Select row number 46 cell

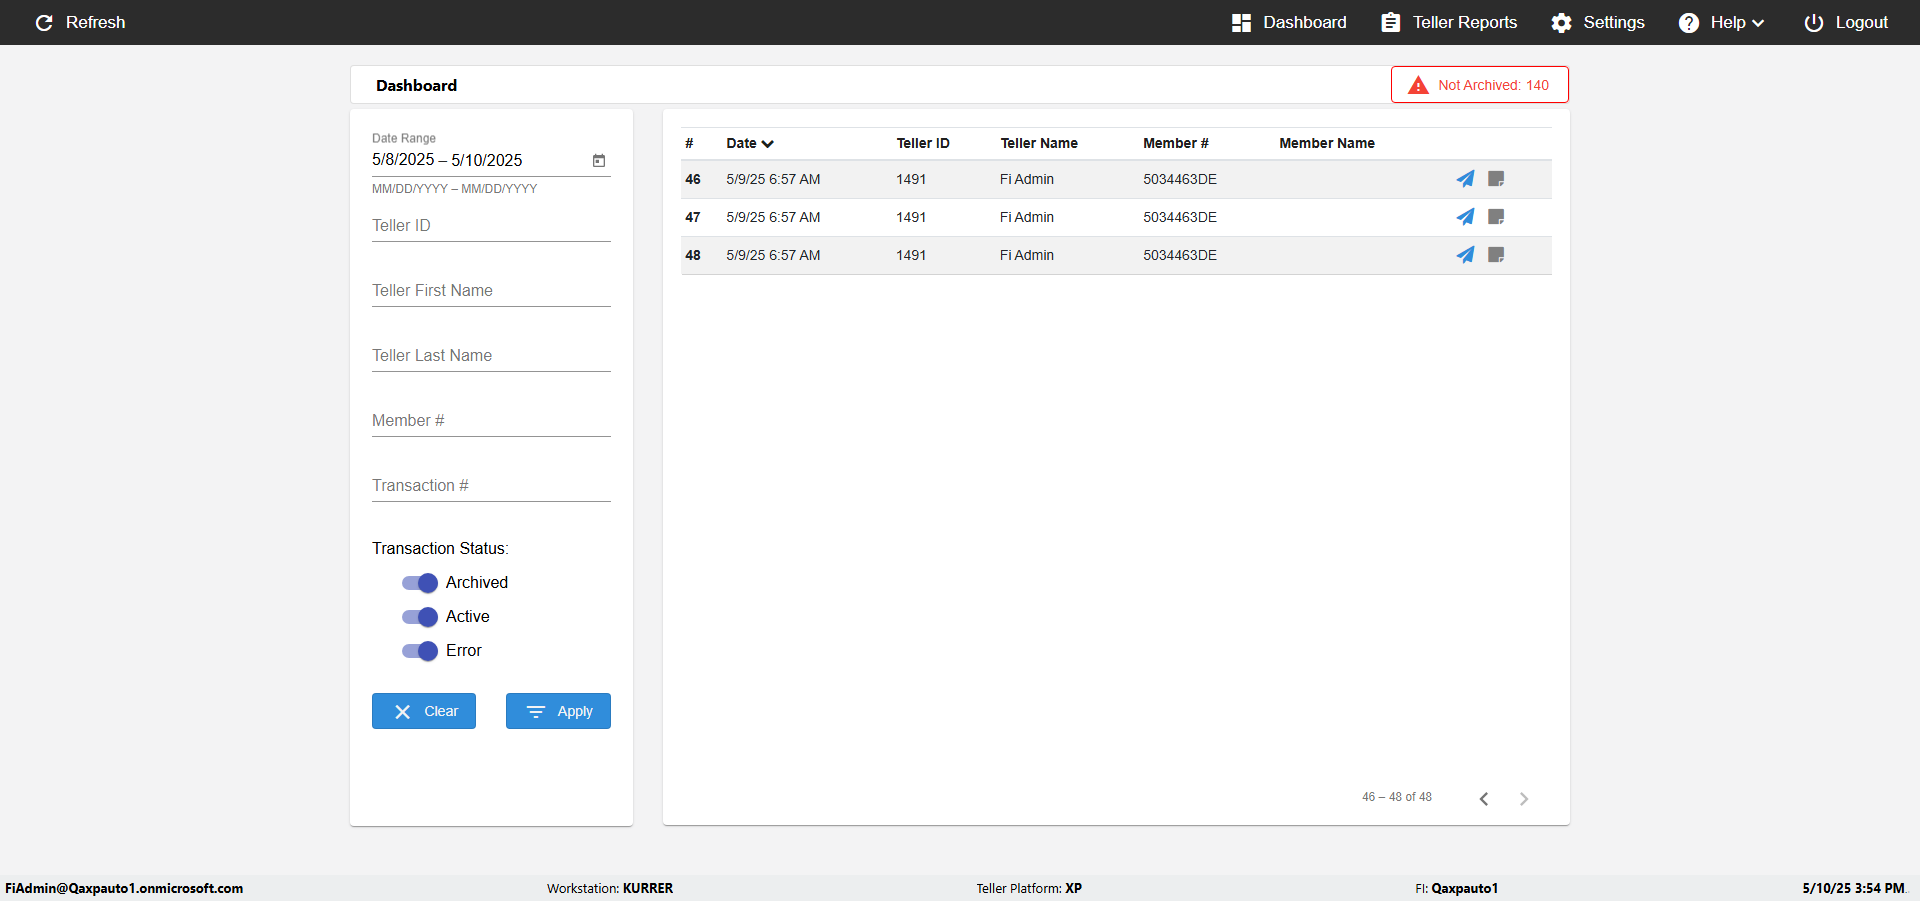693,179
